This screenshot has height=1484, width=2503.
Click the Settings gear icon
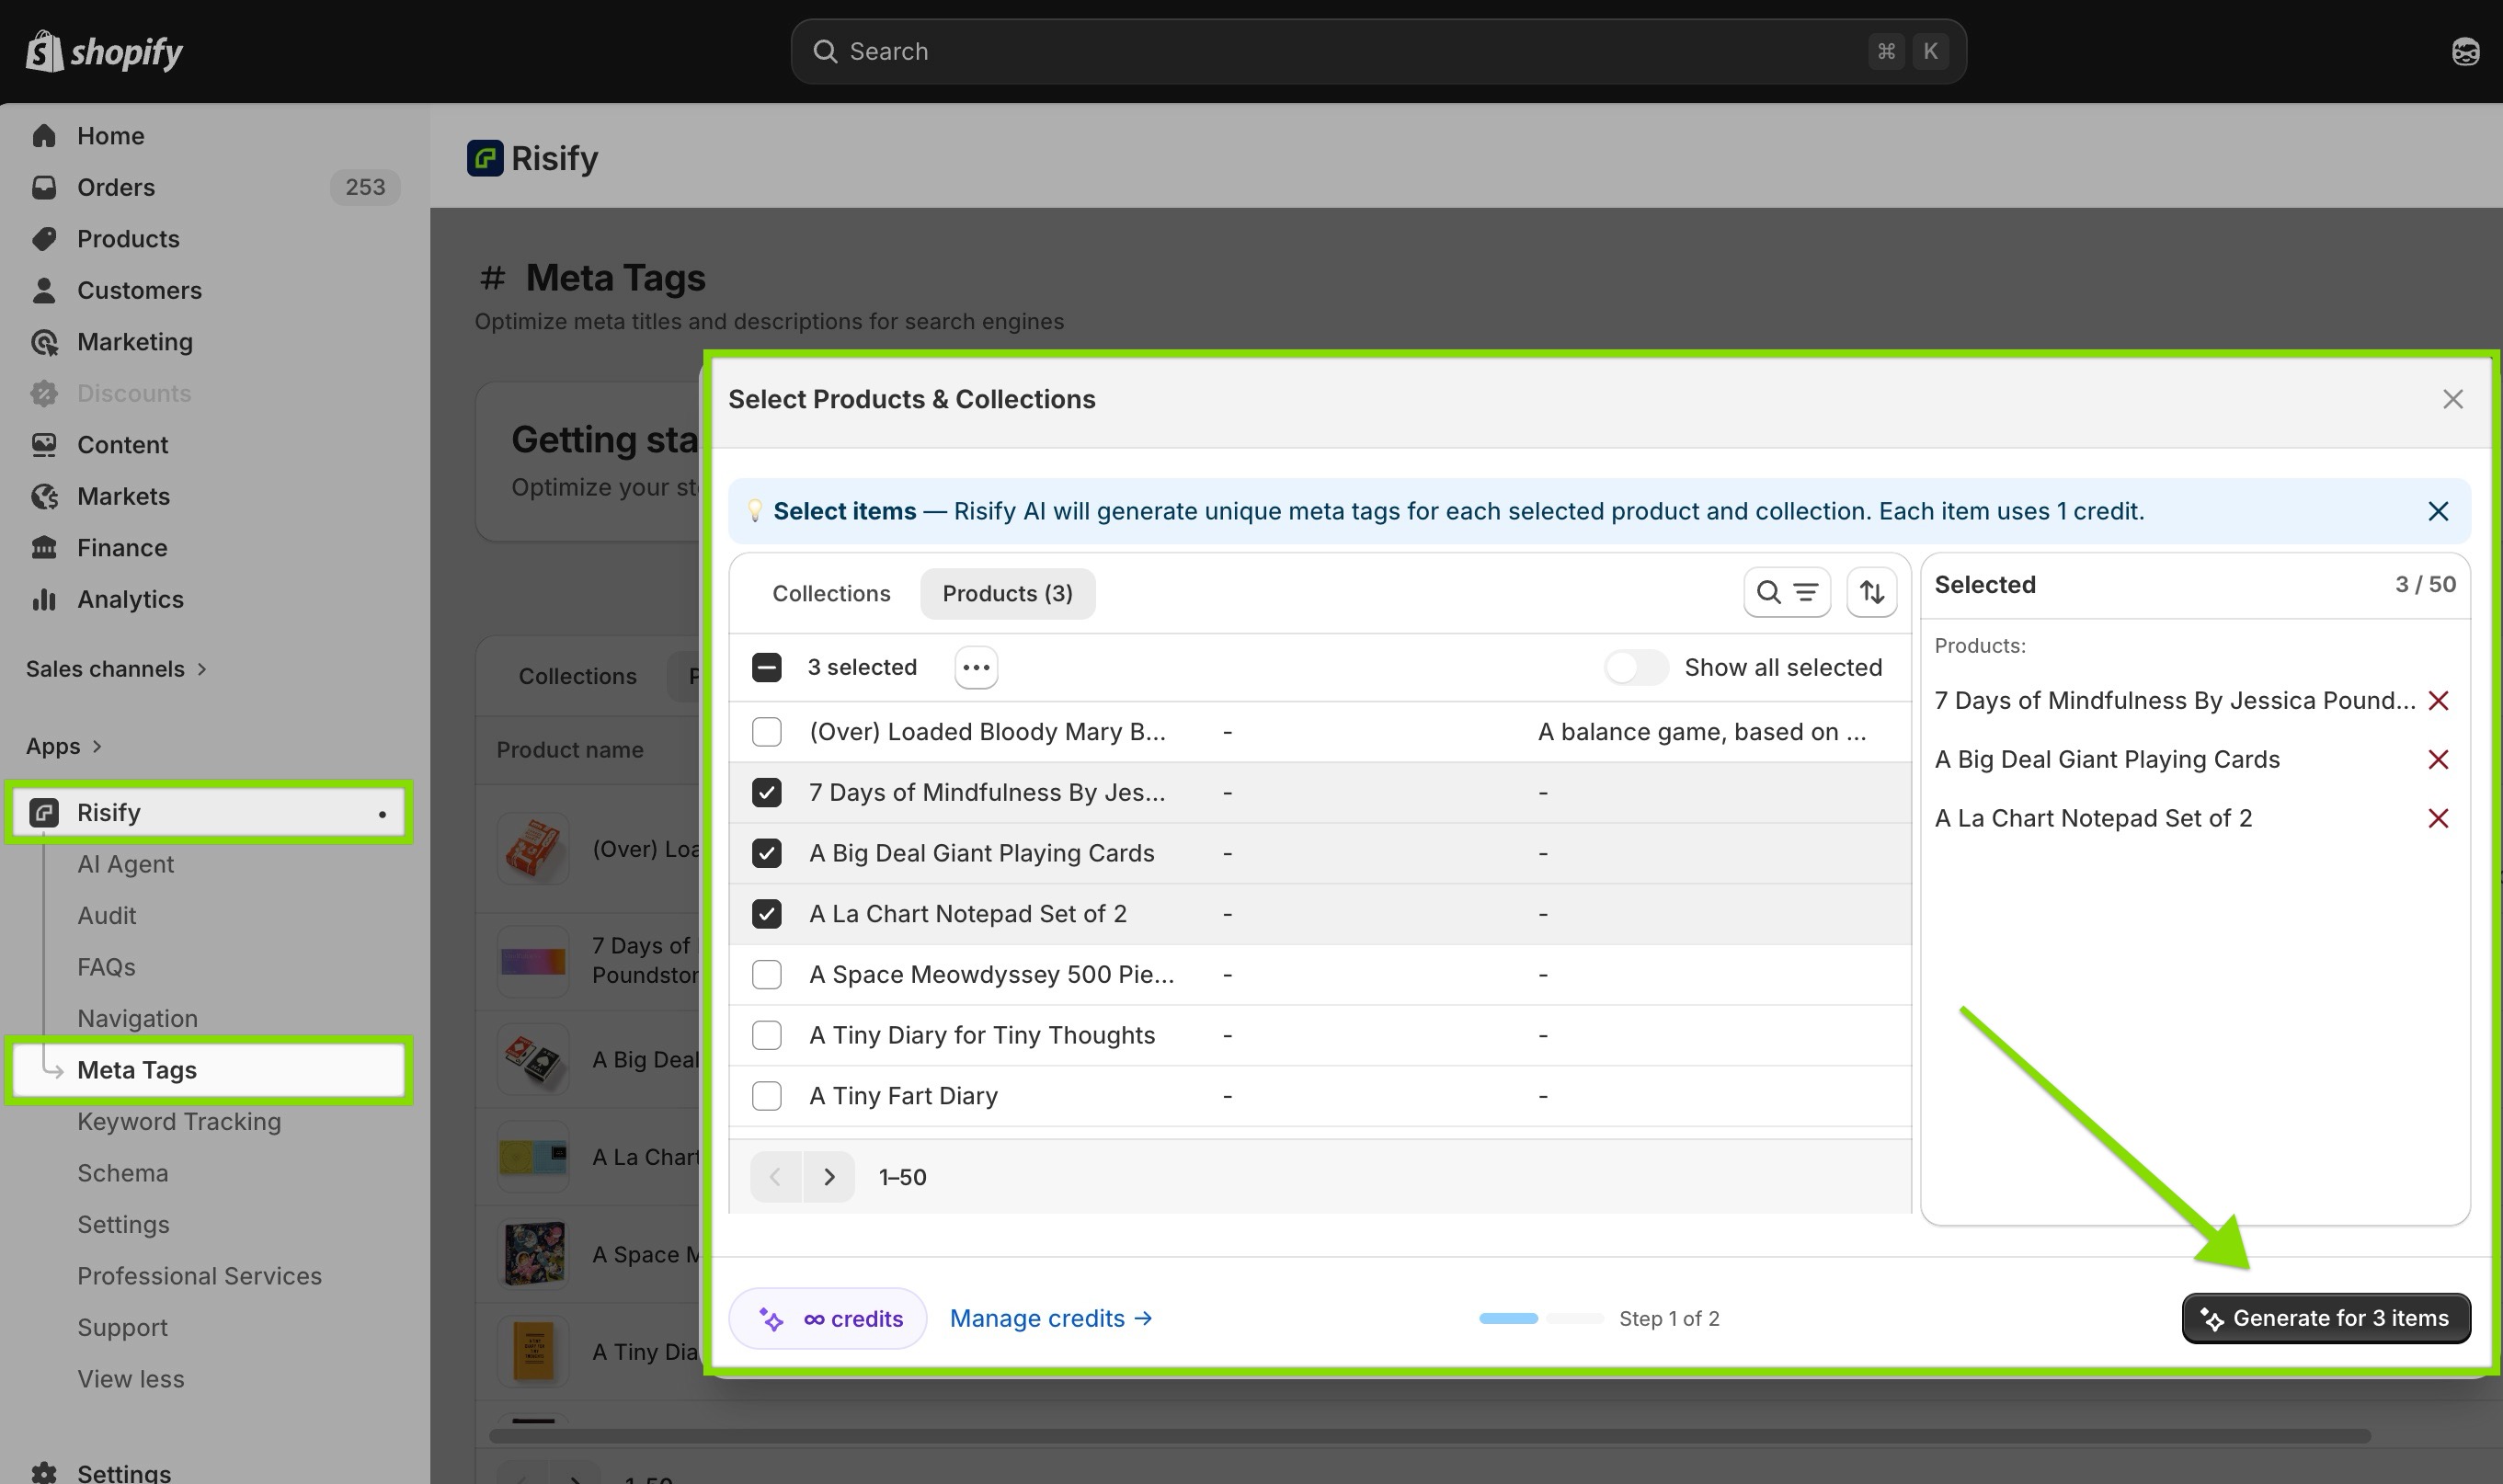[44, 1472]
